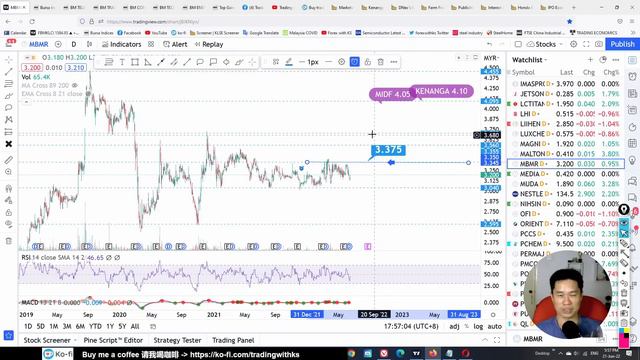
Task: Open the go-to-date calendar icon
Action: tap(153, 327)
